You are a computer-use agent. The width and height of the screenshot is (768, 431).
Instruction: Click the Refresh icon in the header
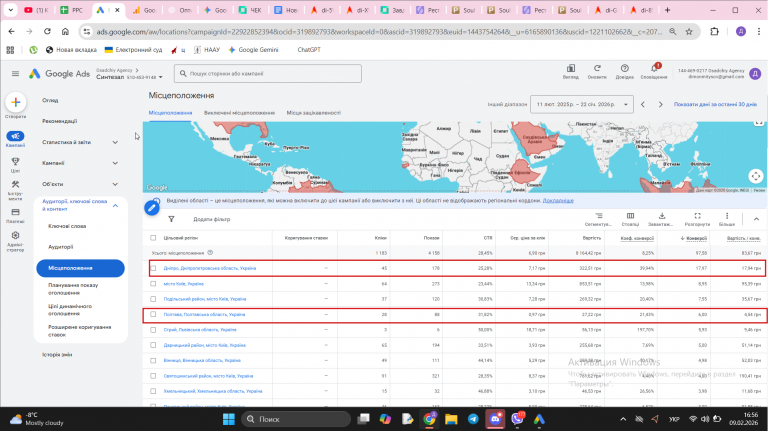(x=598, y=69)
